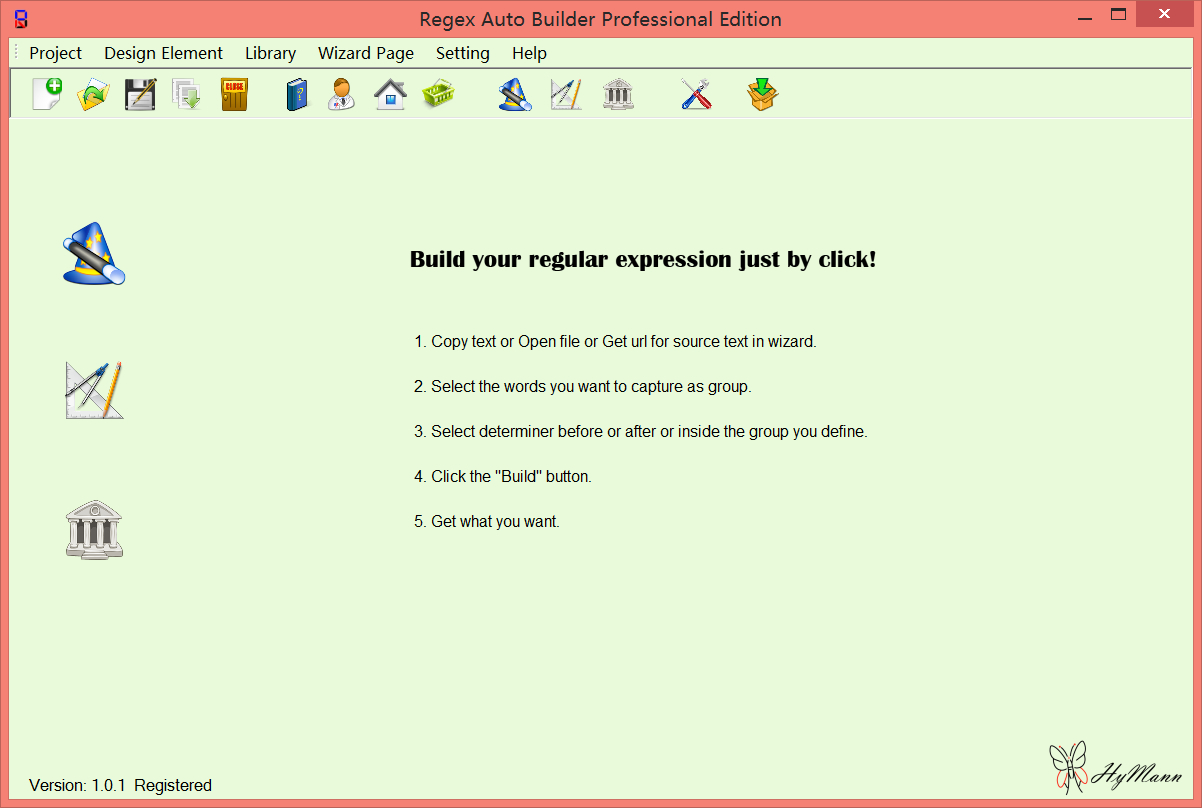Open the library building toolbar icon
The height and width of the screenshot is (808, 1202).
tap(618, 95)
